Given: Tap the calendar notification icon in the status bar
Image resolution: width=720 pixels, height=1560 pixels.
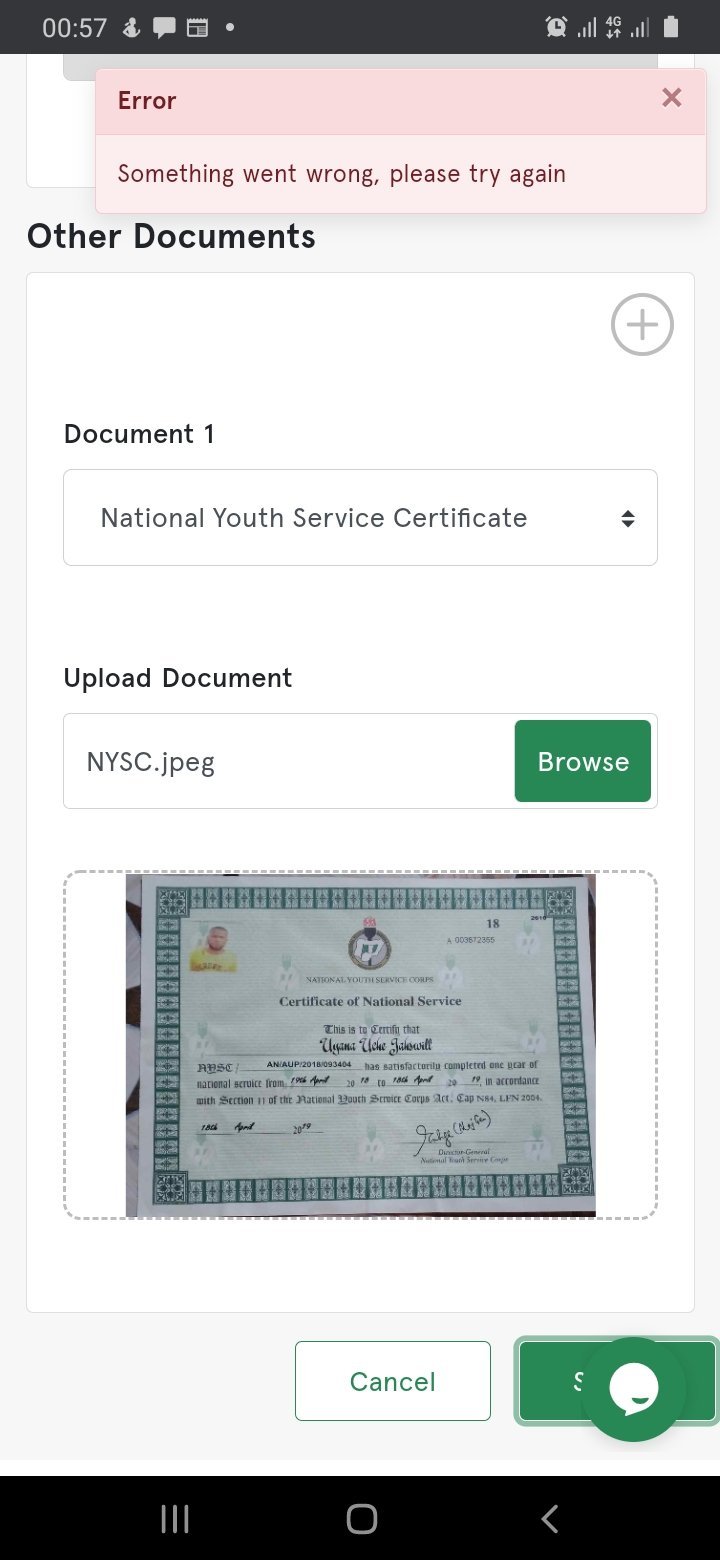Looking at the screenshot, I should coord(198,28).
